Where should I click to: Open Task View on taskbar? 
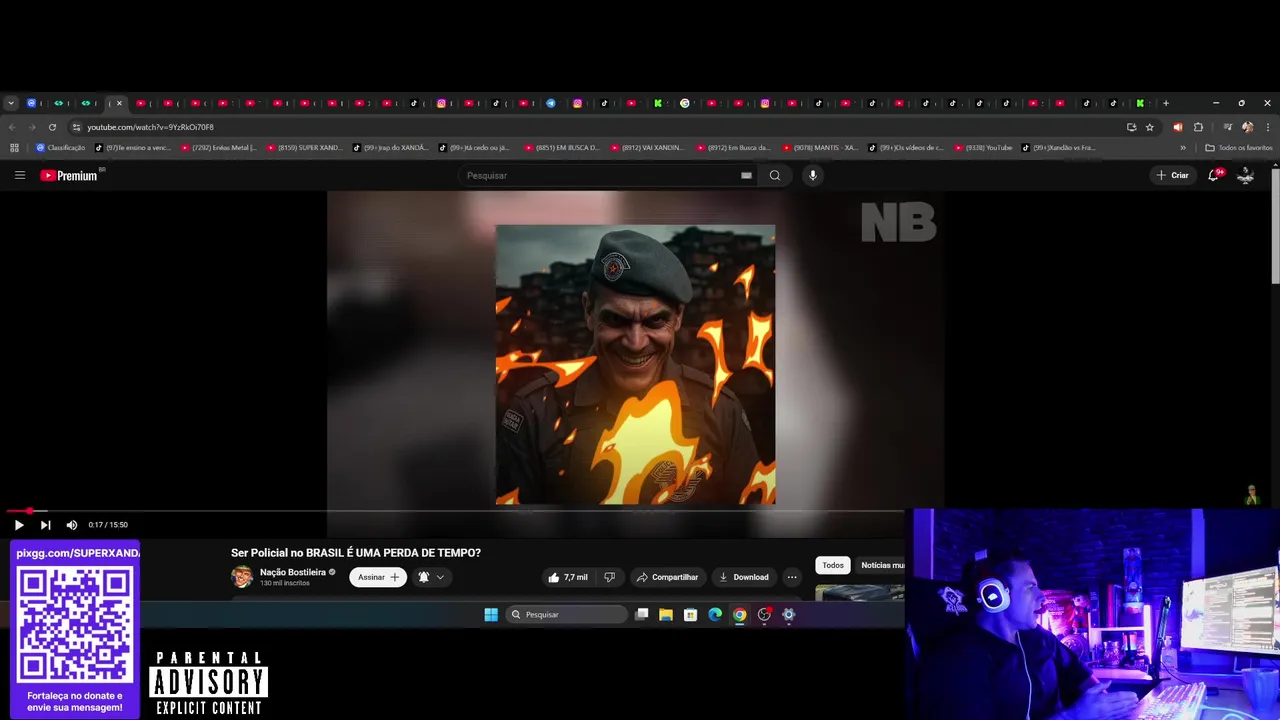(642, 615)
